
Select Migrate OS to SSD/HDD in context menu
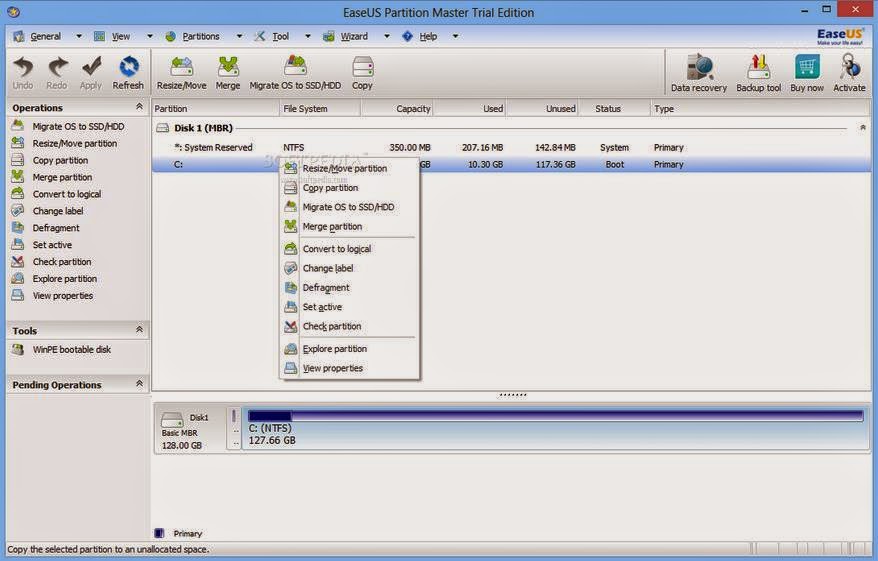point(350,207)
